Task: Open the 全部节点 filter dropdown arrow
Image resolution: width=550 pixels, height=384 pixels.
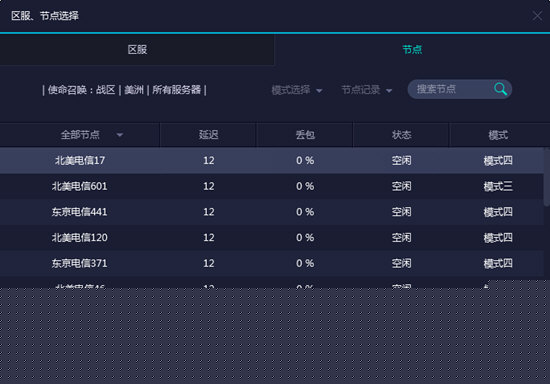Action: tap(120, 135)
